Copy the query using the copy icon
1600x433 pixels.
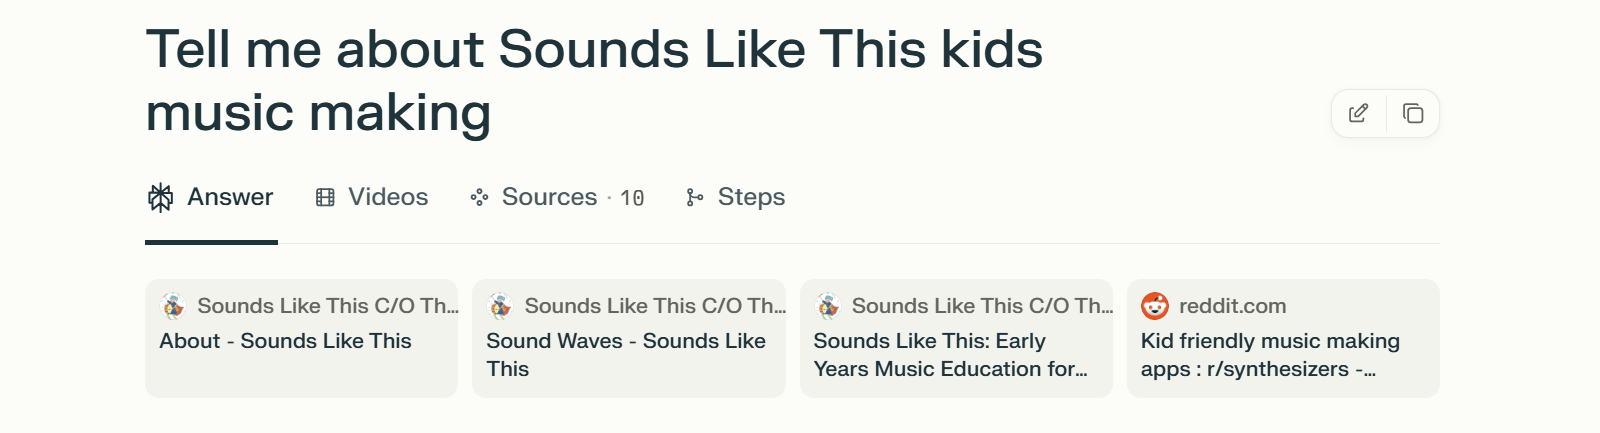[x=1413, y=114]
